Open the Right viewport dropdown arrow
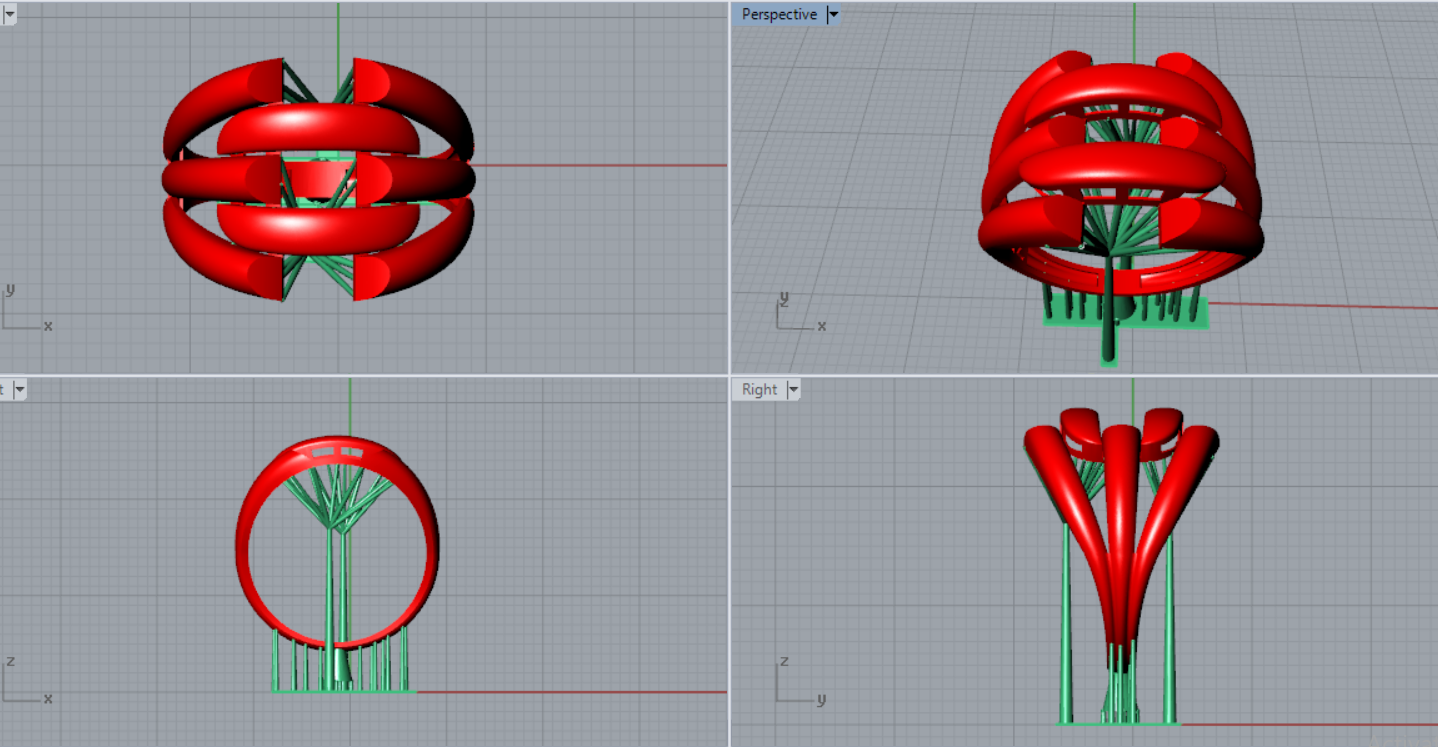The height and width of the screenshot is (747, 1438). [794, 390]
